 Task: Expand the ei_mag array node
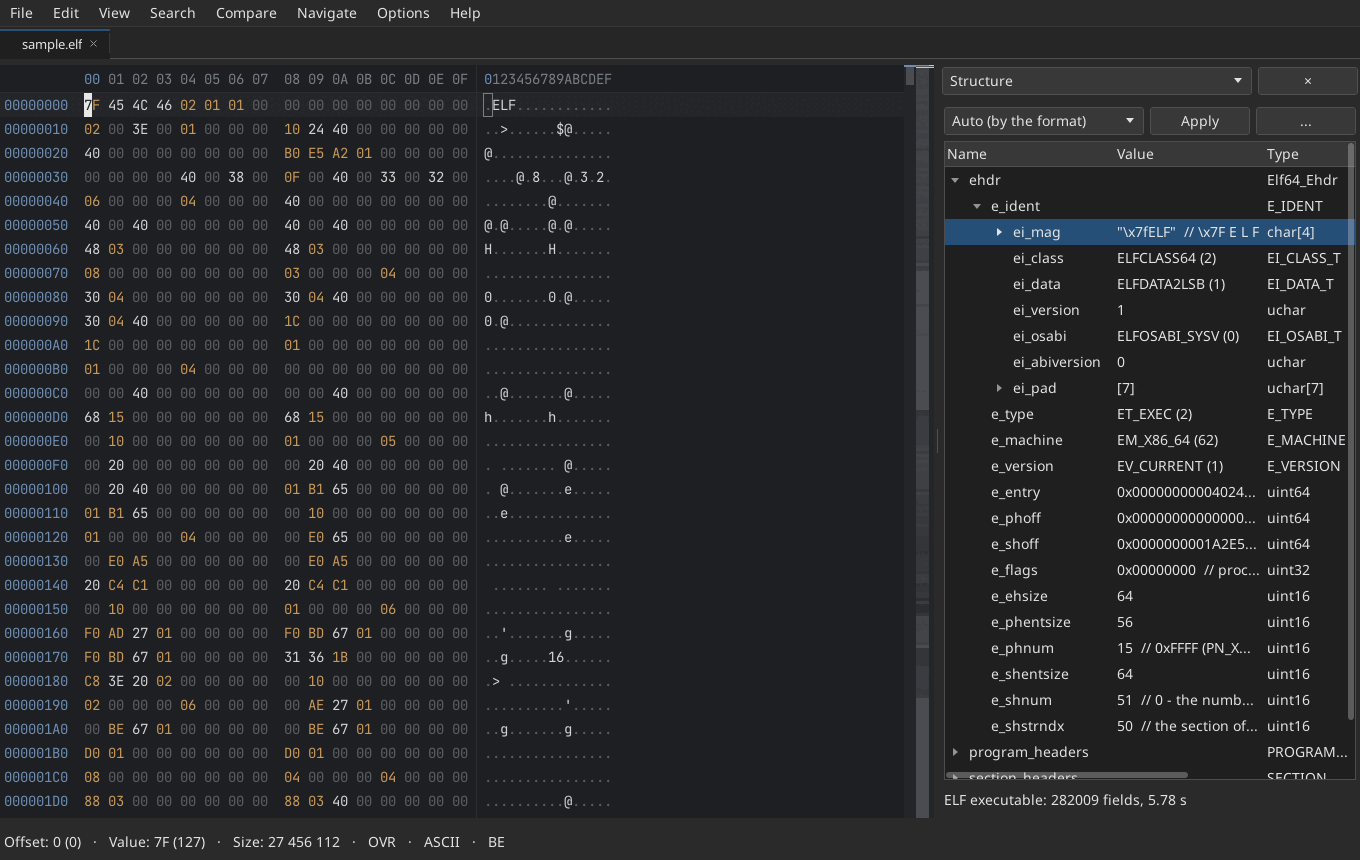(999, 232)
